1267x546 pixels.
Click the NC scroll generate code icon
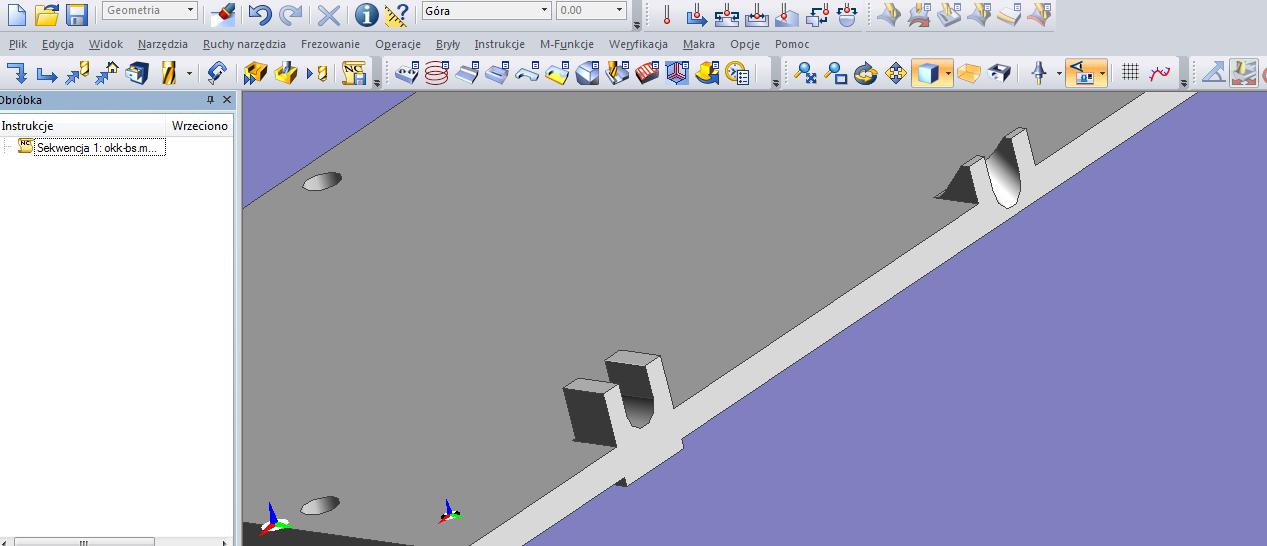click(353, 73)
